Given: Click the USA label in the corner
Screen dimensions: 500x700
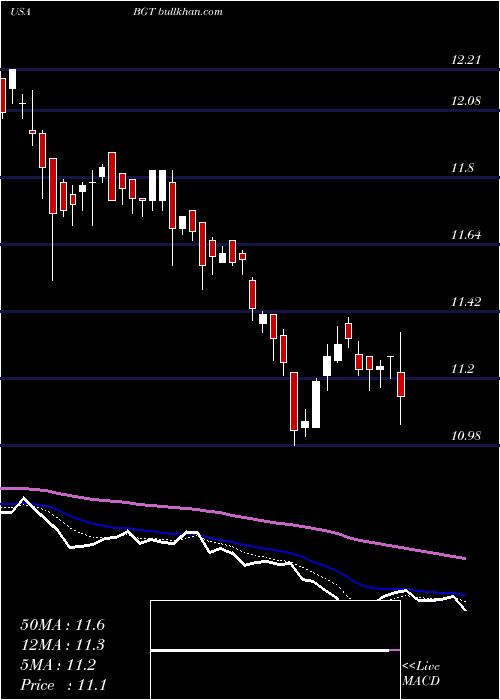Looking at the screenshot, I should pos(20,12).
